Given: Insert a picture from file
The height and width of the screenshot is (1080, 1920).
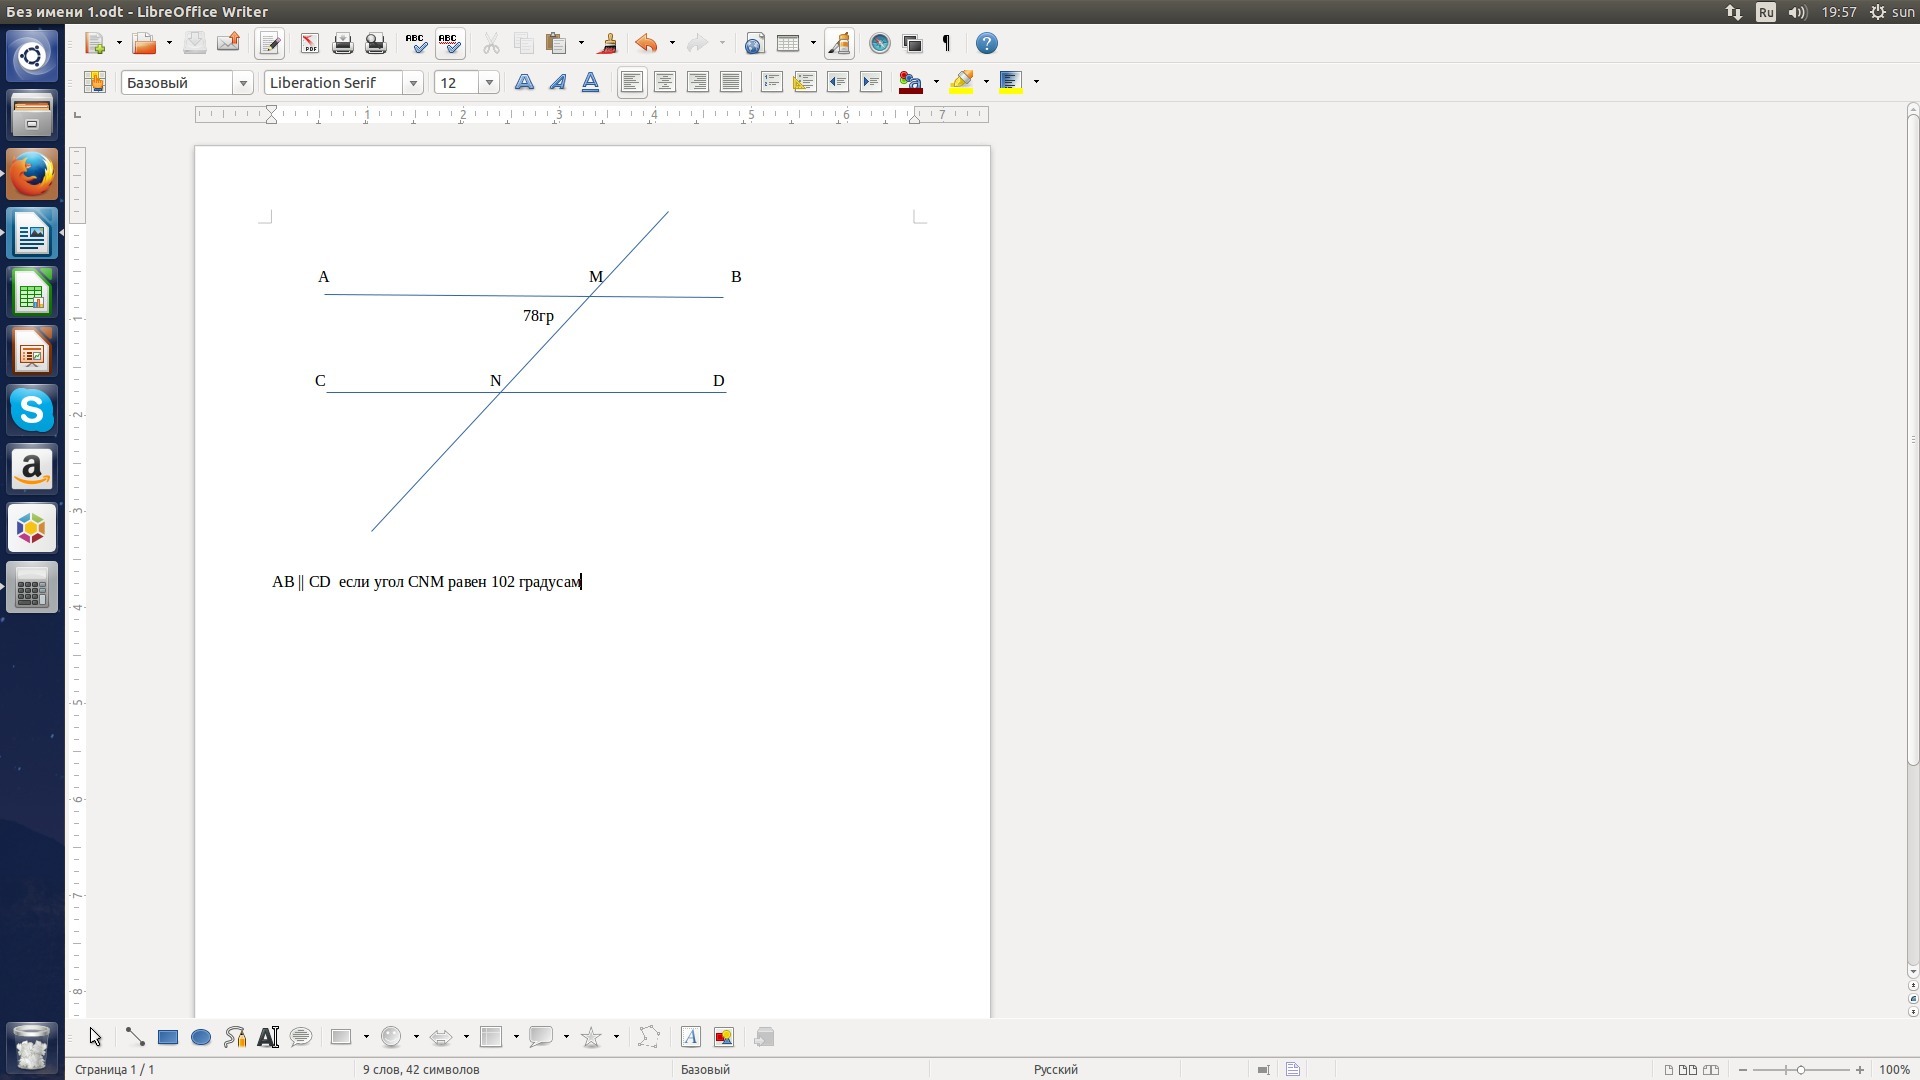Looking at the screenshot, I should (724, 1037).
